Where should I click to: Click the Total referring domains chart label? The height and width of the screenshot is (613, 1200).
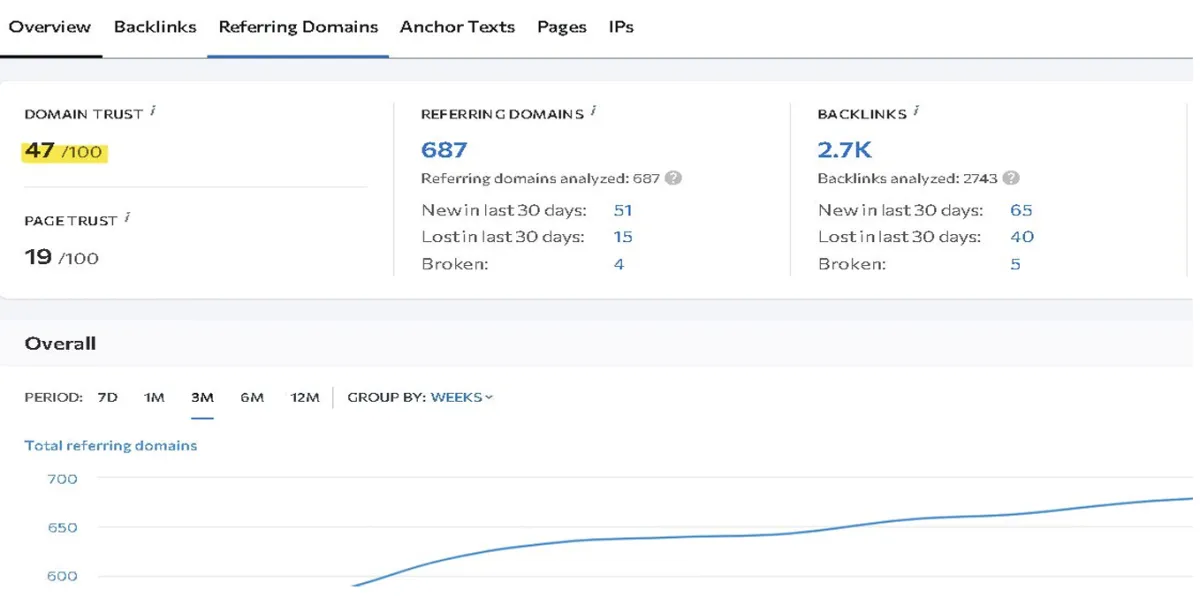coord(110,445)
